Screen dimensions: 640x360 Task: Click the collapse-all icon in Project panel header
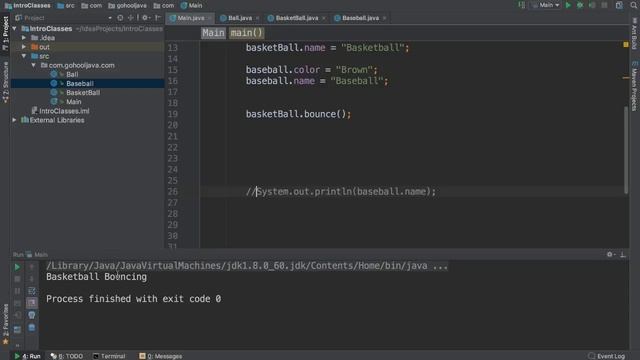tap(131, 18)
